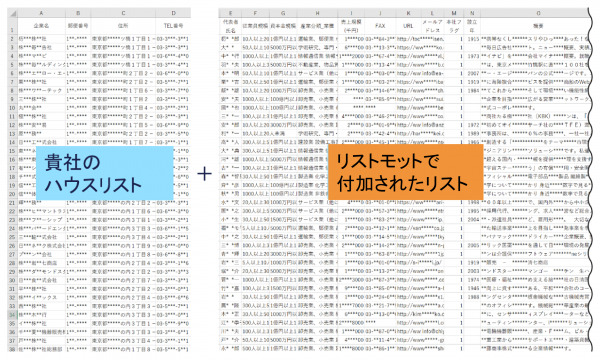Click the 概要 header cell
600x360 pixels.
(538, 26)
